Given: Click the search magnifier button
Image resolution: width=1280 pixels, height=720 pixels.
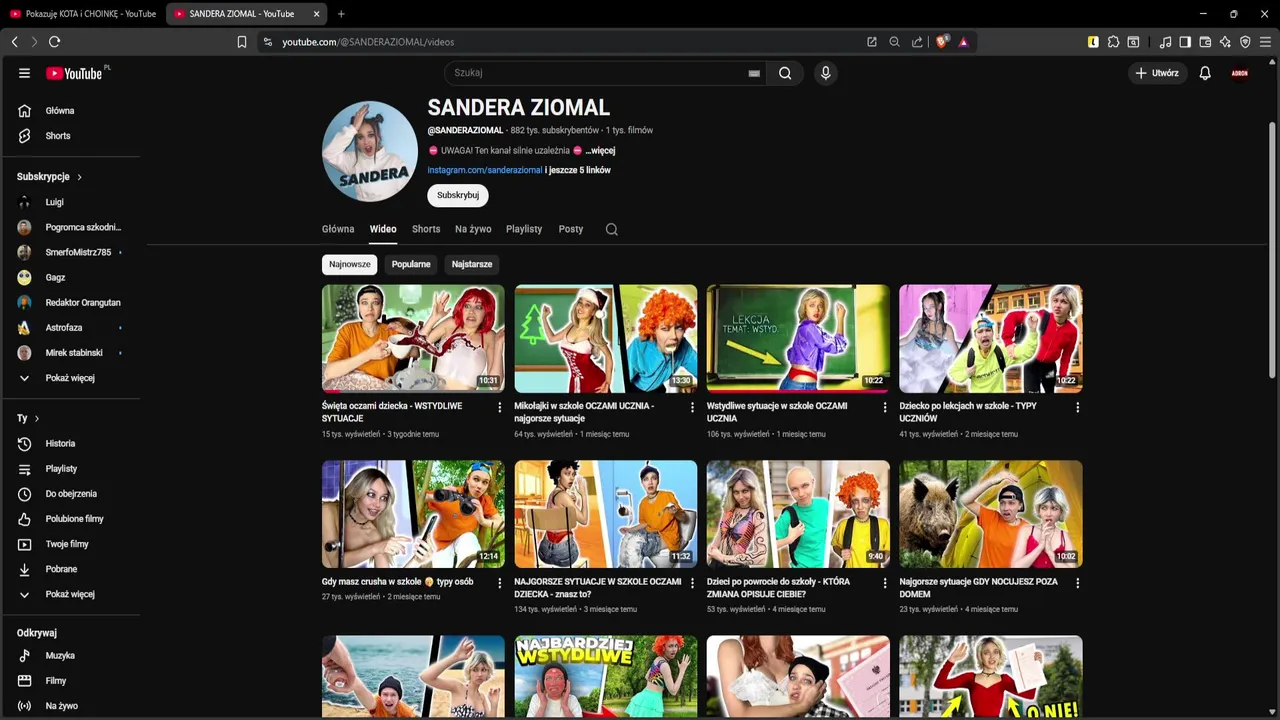Looking at the screenshot, I should tap(785, 73).
